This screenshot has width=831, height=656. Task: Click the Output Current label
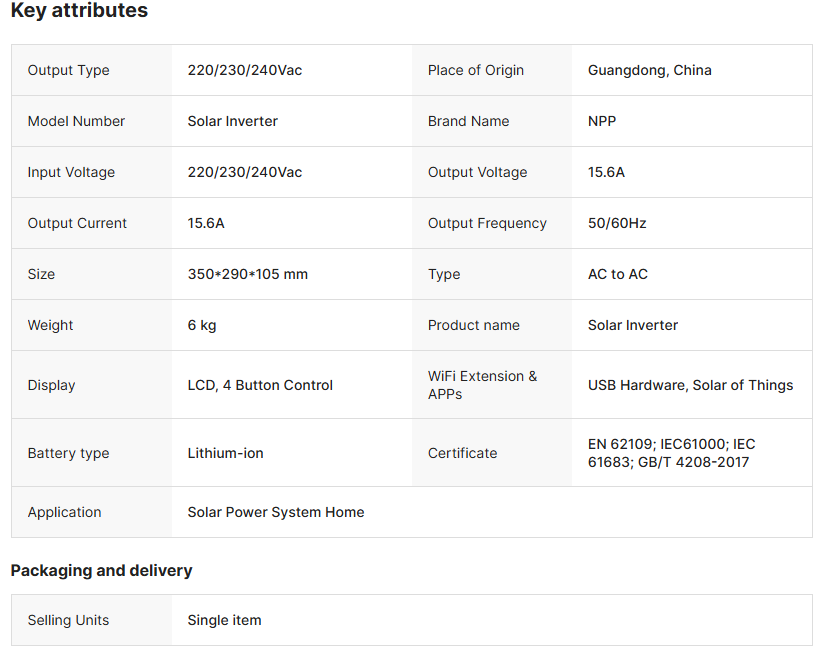tap(77, 223)
